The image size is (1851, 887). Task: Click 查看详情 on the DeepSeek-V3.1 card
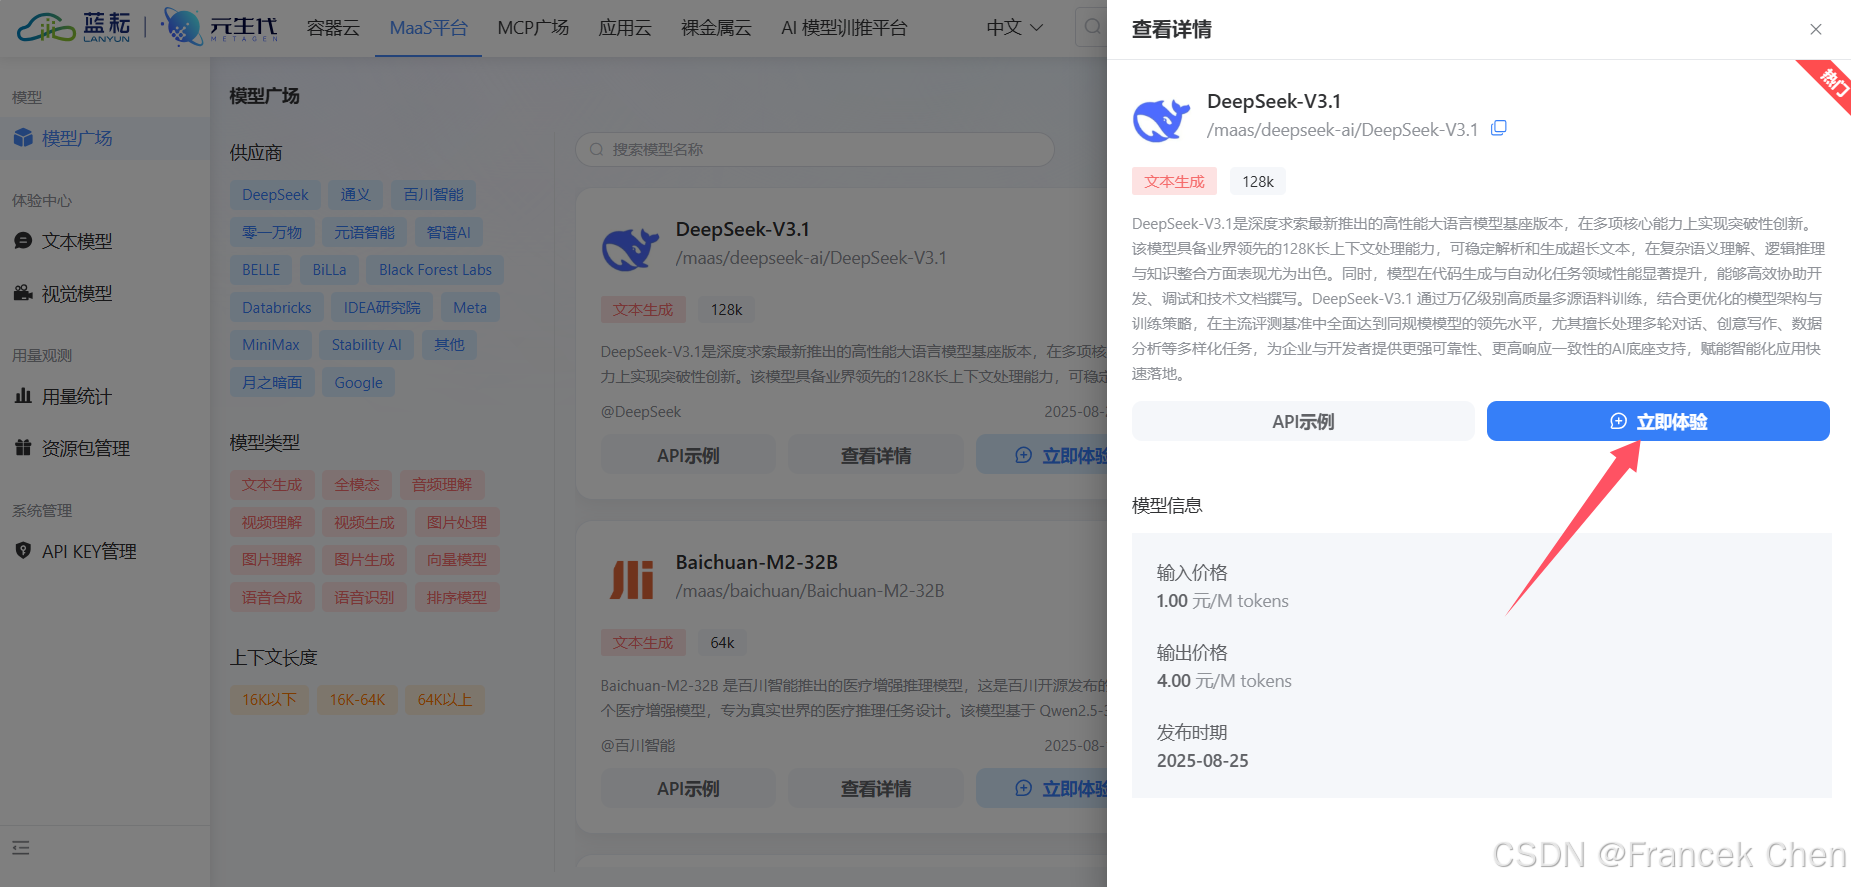[876, 455]
